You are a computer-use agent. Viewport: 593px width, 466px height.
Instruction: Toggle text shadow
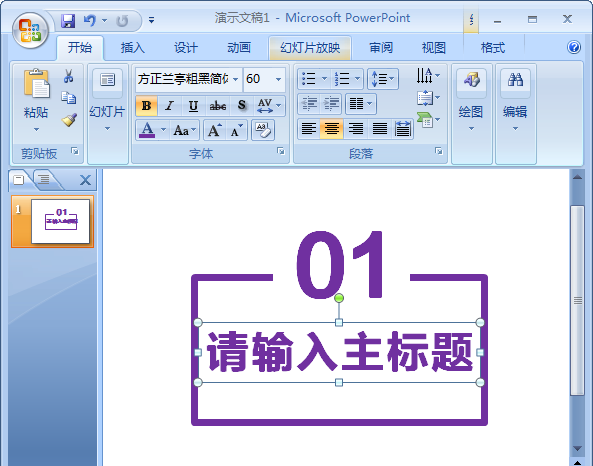pyautogui.click(x=242, y=106)
